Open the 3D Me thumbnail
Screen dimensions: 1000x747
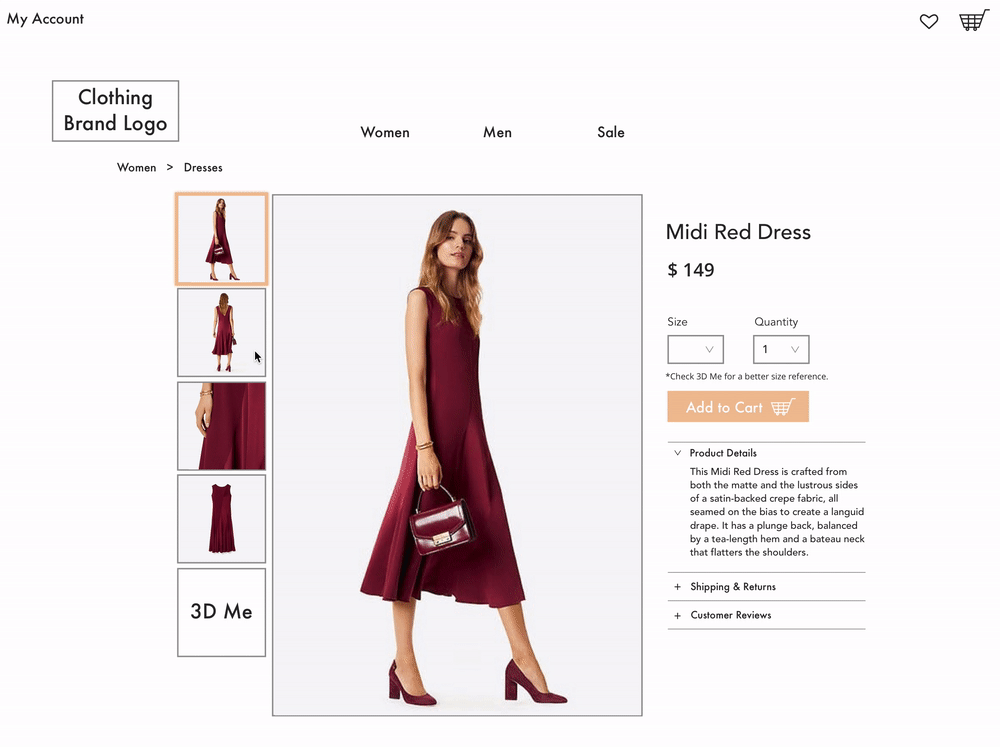[x=221, y=612]
